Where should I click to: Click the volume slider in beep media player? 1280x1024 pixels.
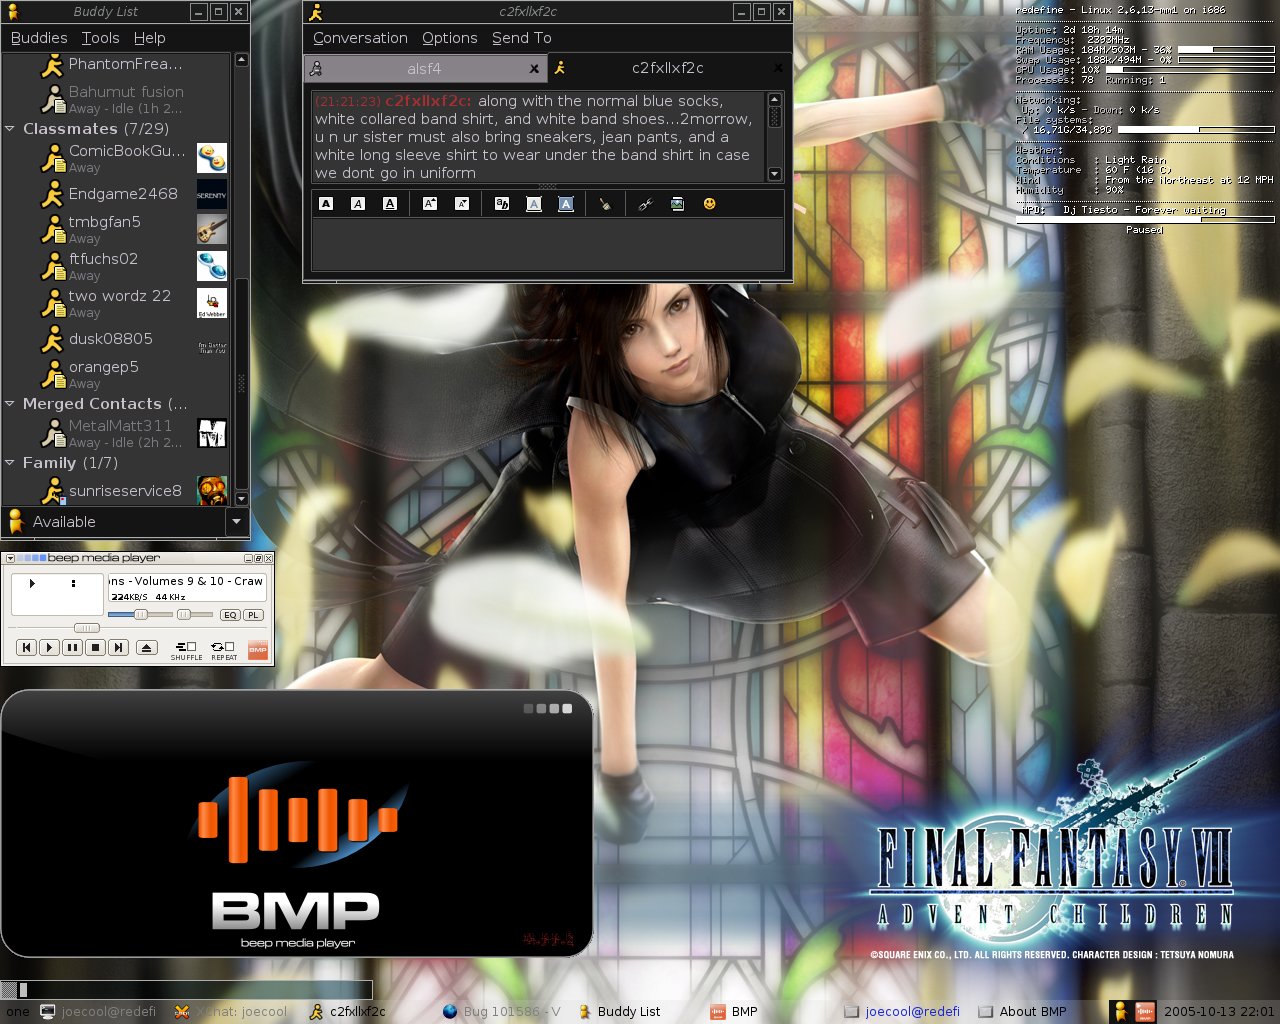coord(140,614)
